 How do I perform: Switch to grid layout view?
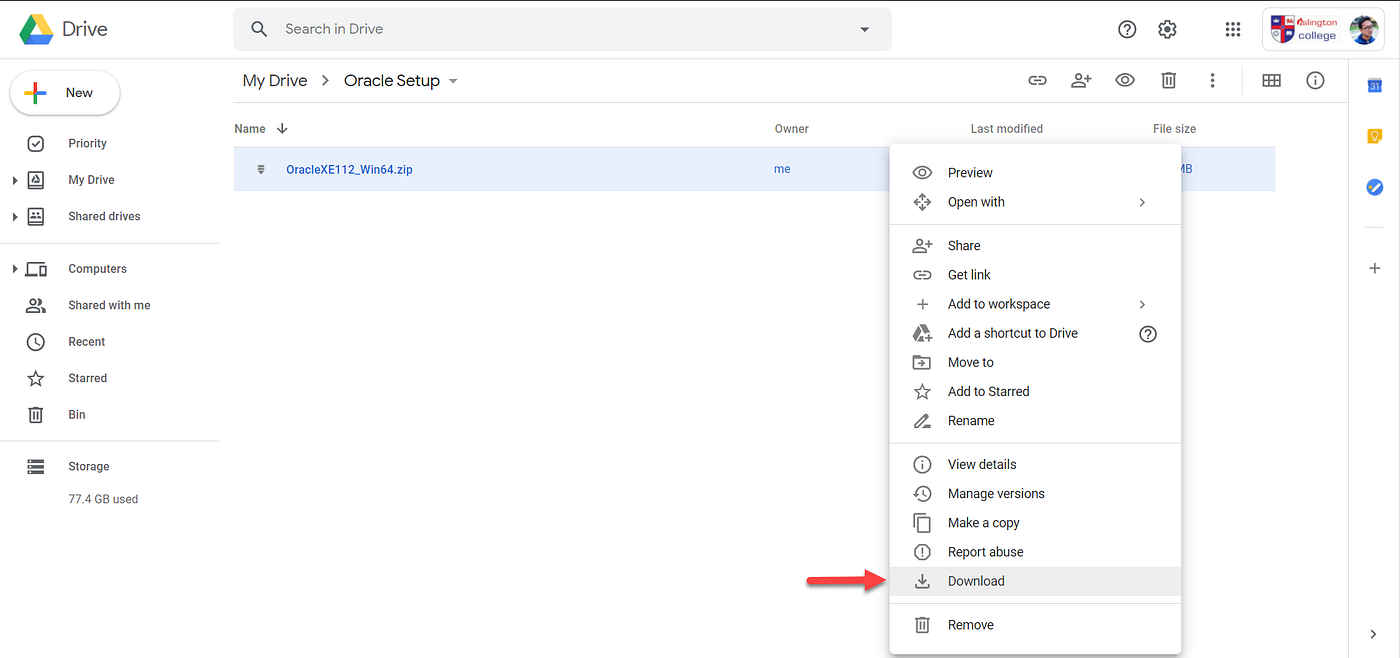(1271, 81)
